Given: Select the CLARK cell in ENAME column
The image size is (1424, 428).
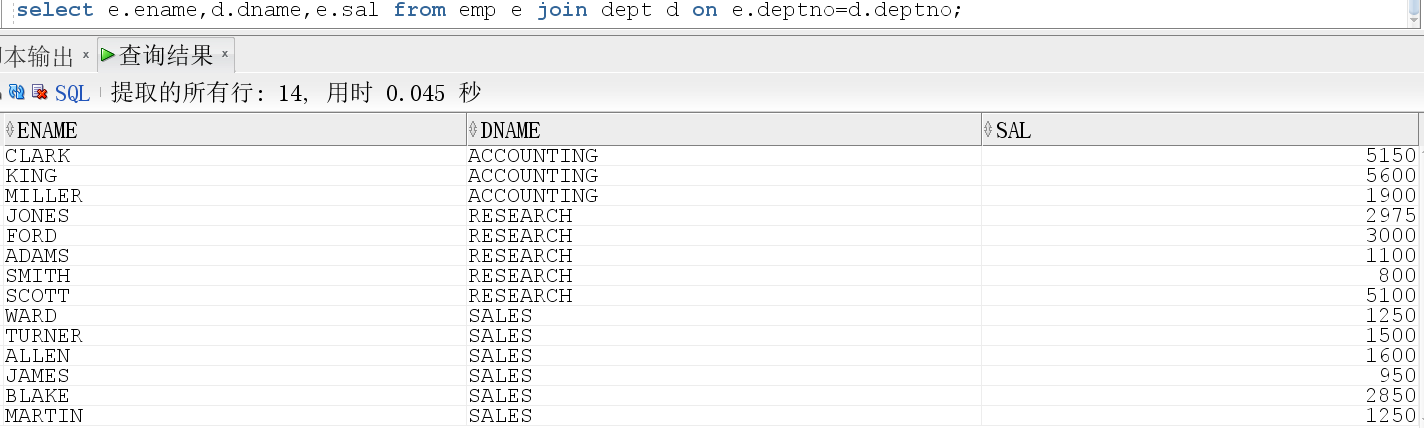Looking at the screenshot, I should 38,156.
